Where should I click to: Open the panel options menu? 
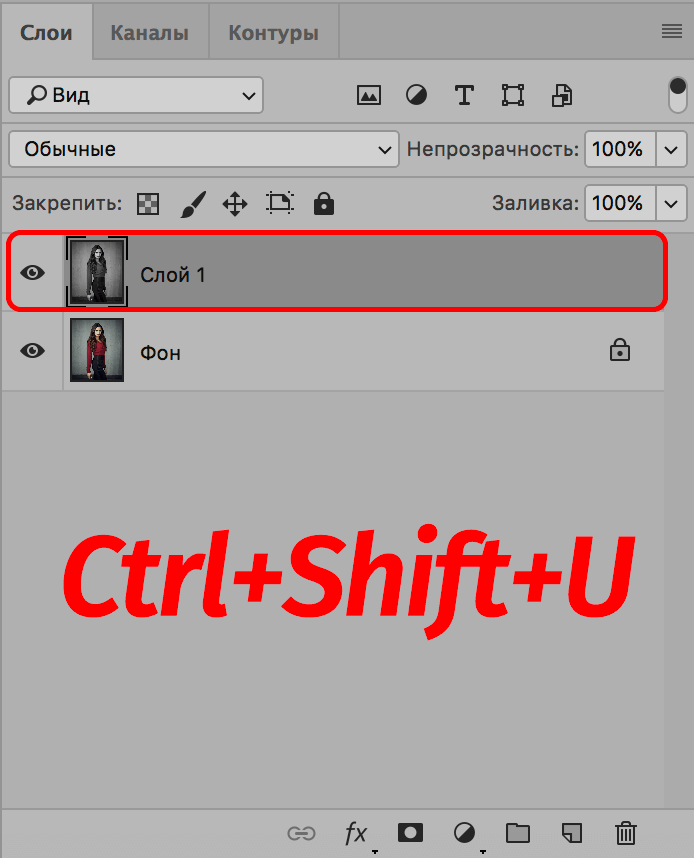click(x=671, y=32)
